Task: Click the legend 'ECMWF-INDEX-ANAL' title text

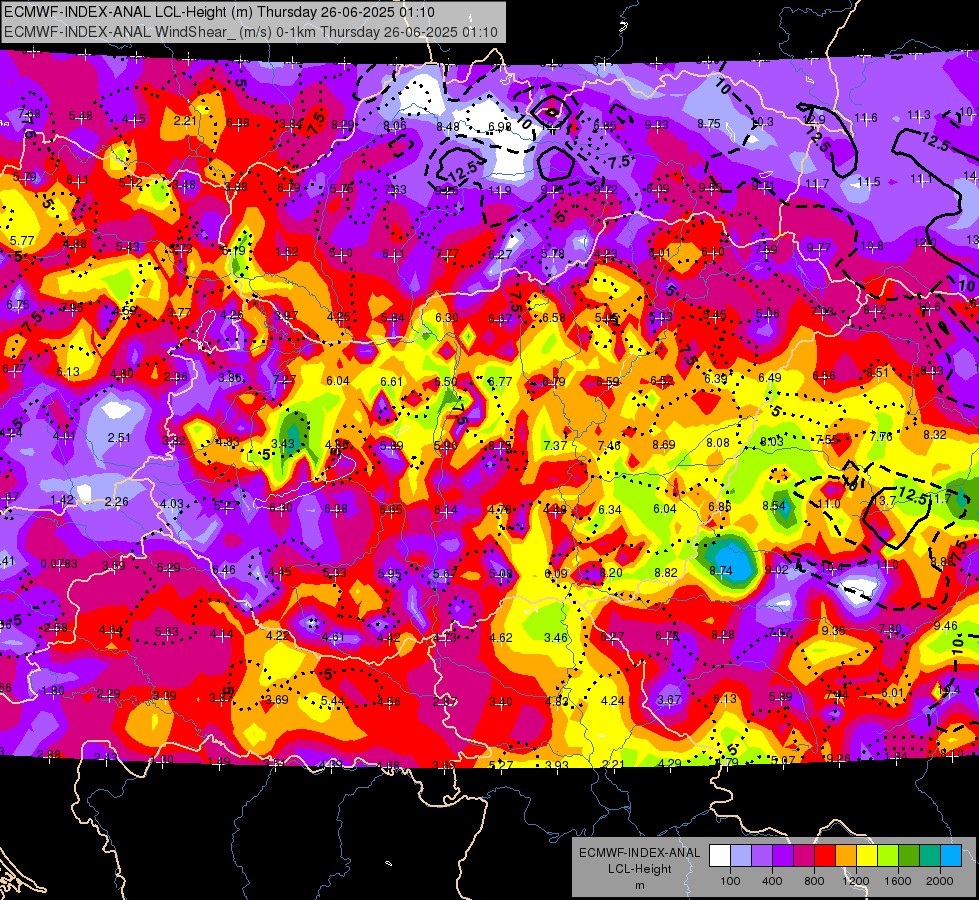Action: pos(639,853)
